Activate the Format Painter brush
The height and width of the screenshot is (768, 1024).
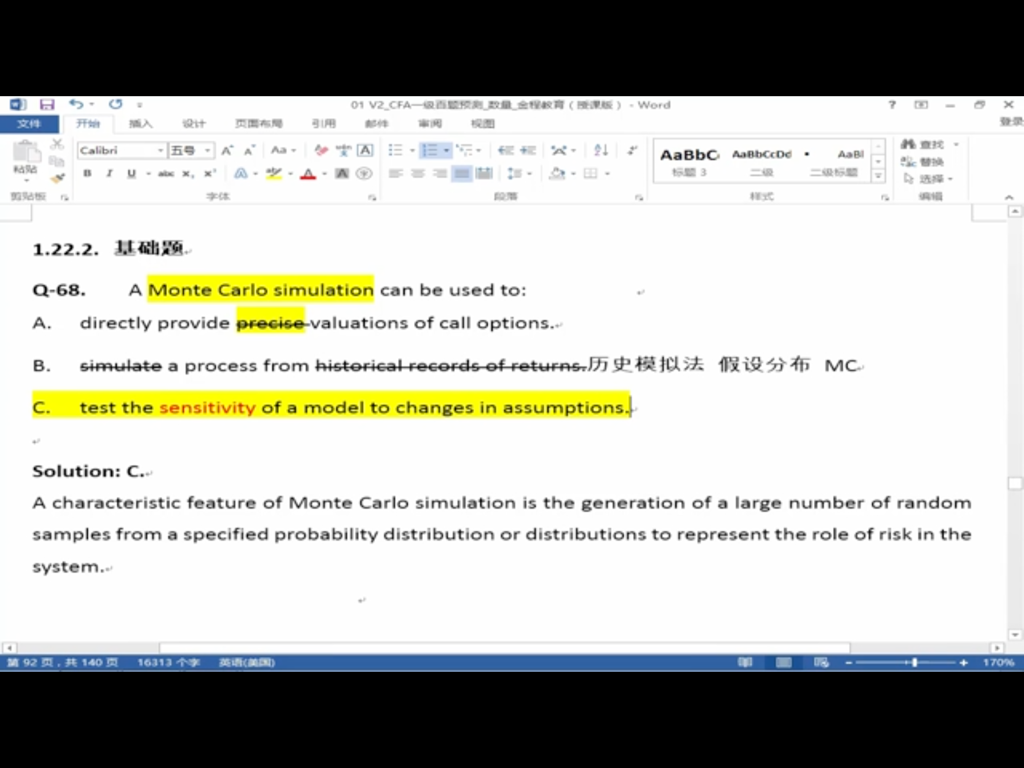click(57, 178)
